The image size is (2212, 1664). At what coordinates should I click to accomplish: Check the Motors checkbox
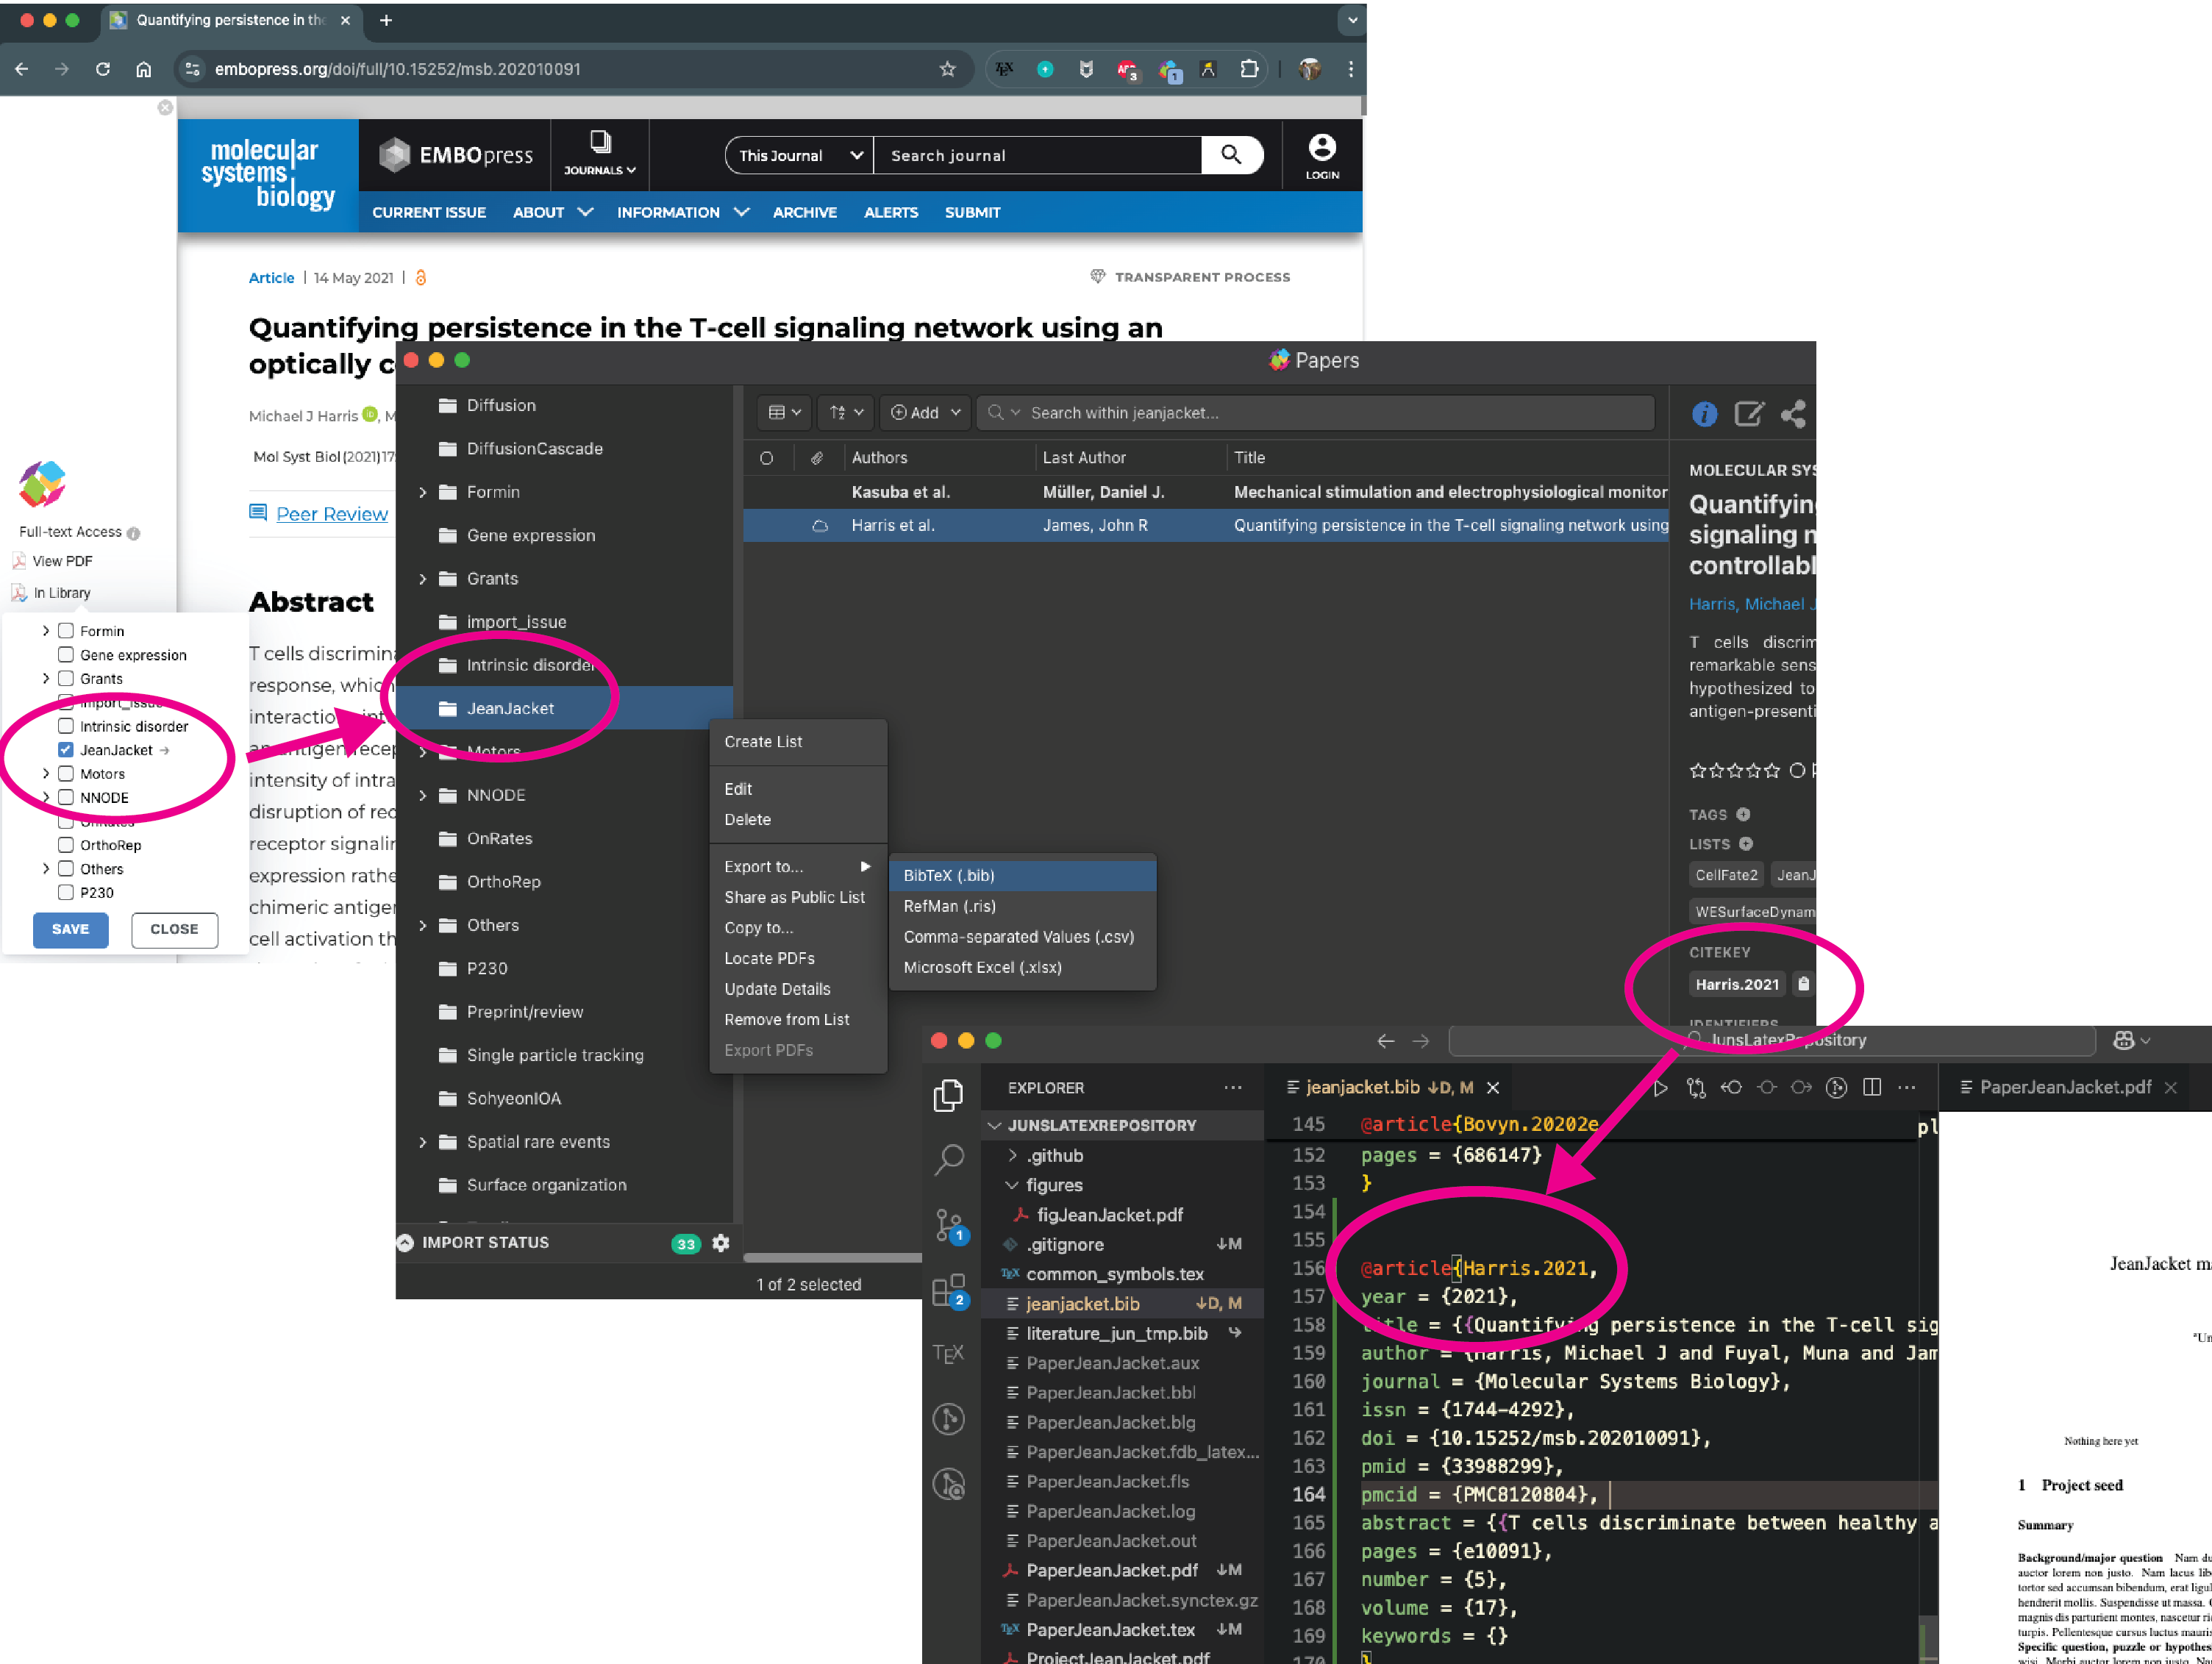[x=66, y=774]
